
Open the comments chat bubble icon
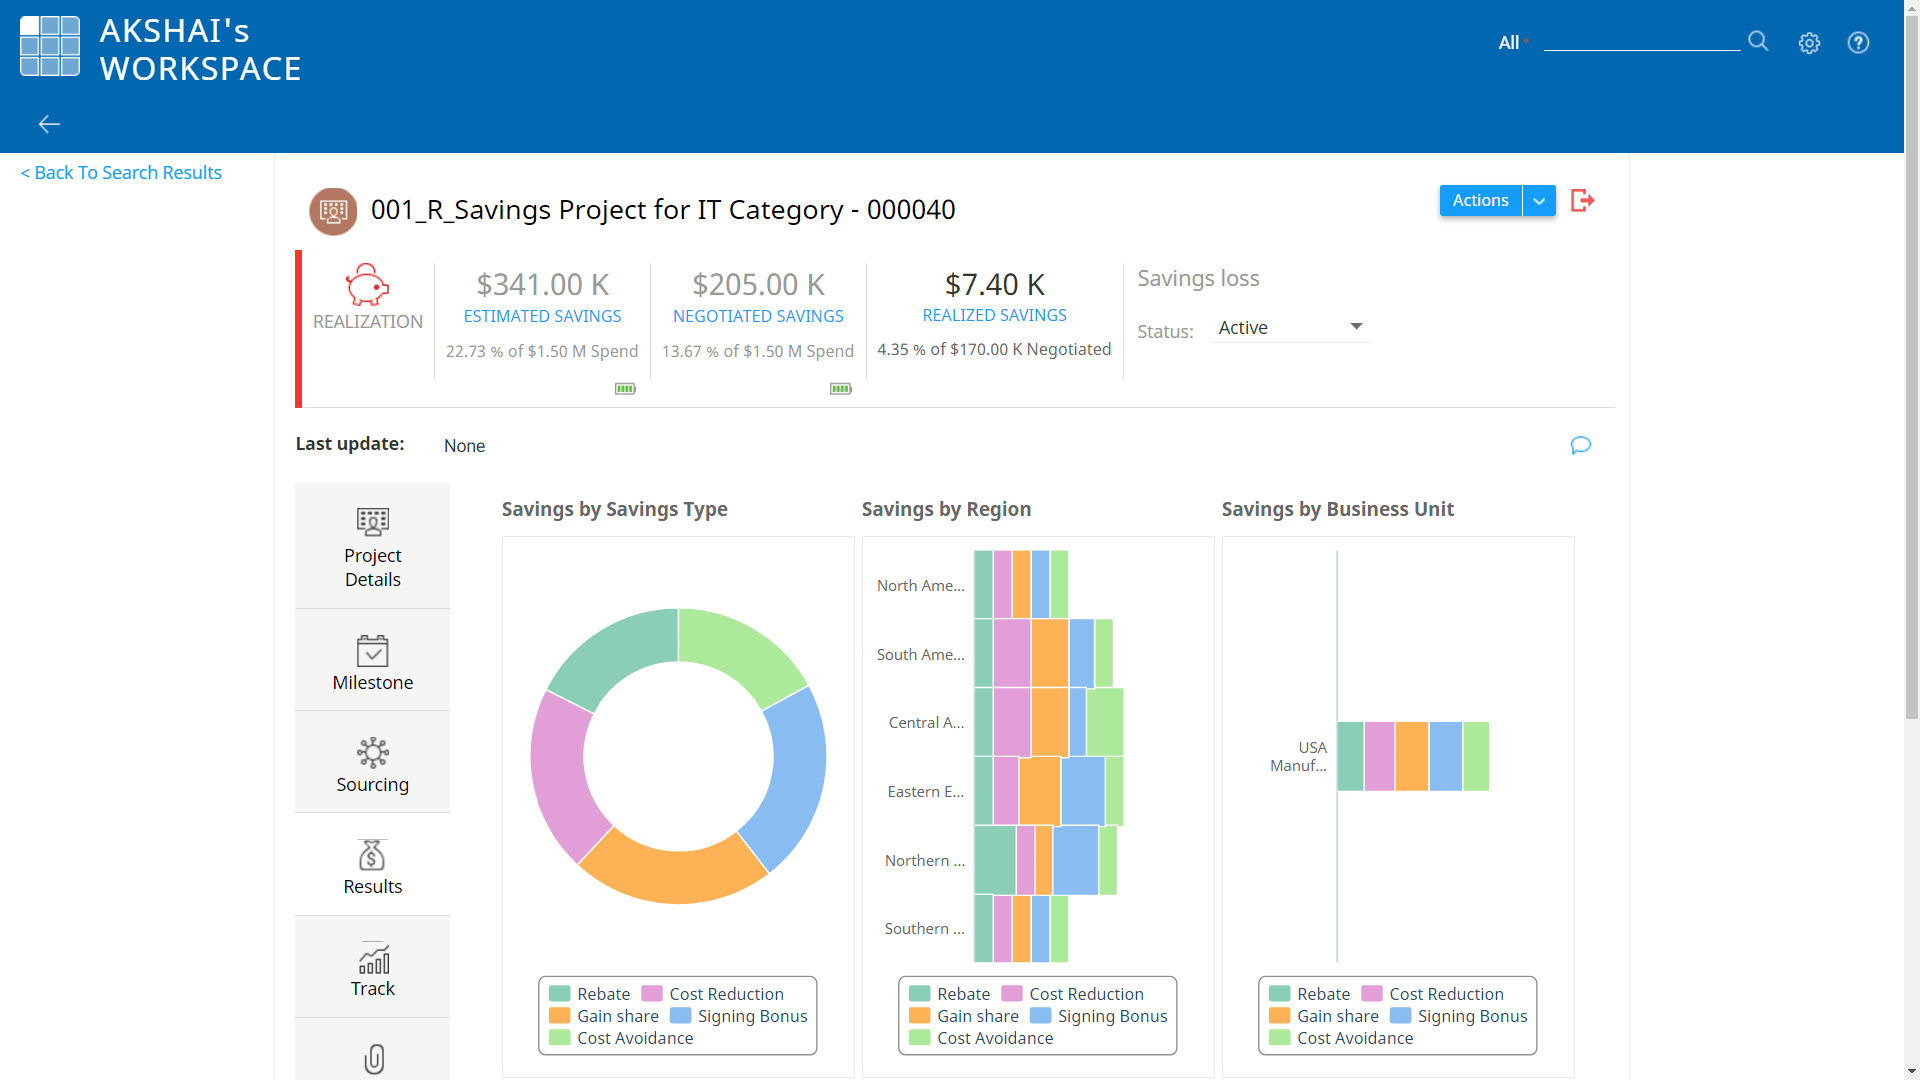coord(1580,445)
